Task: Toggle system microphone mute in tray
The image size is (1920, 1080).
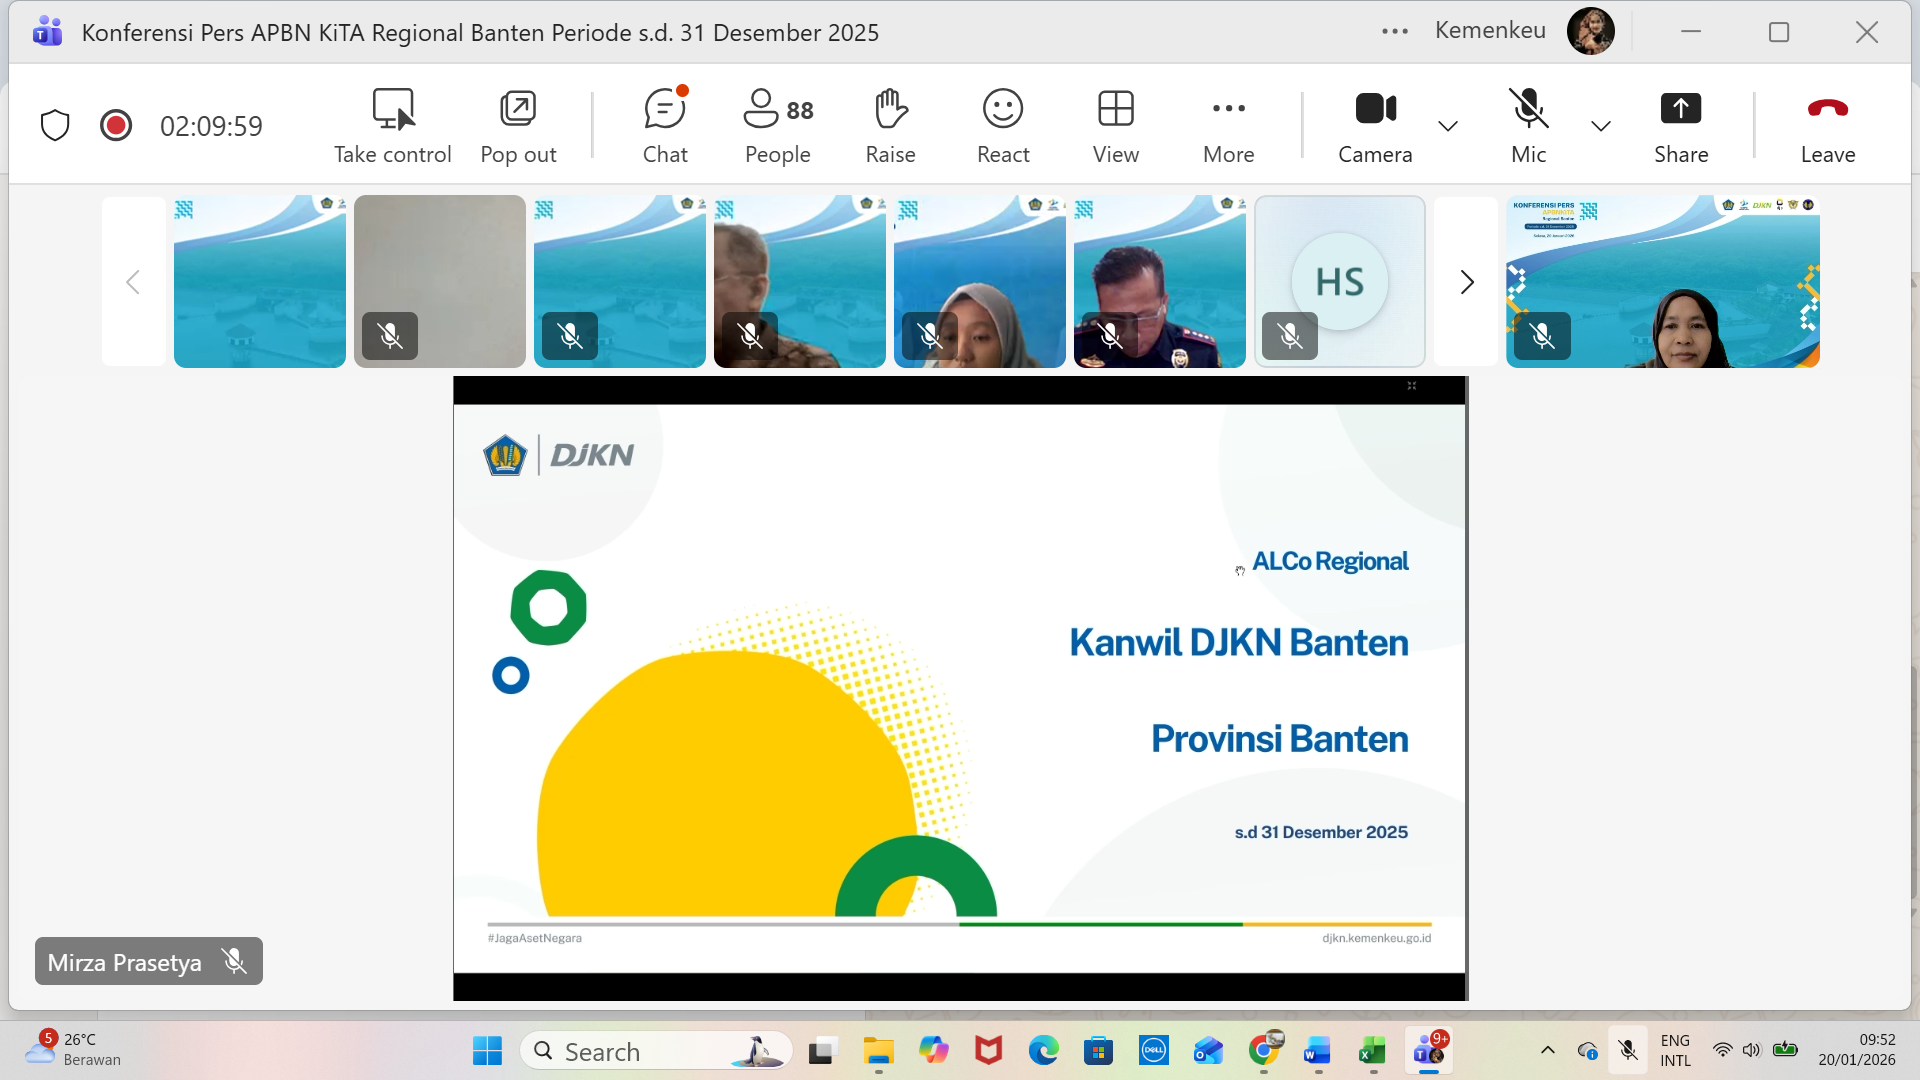Action: tap(1628, 1050)
